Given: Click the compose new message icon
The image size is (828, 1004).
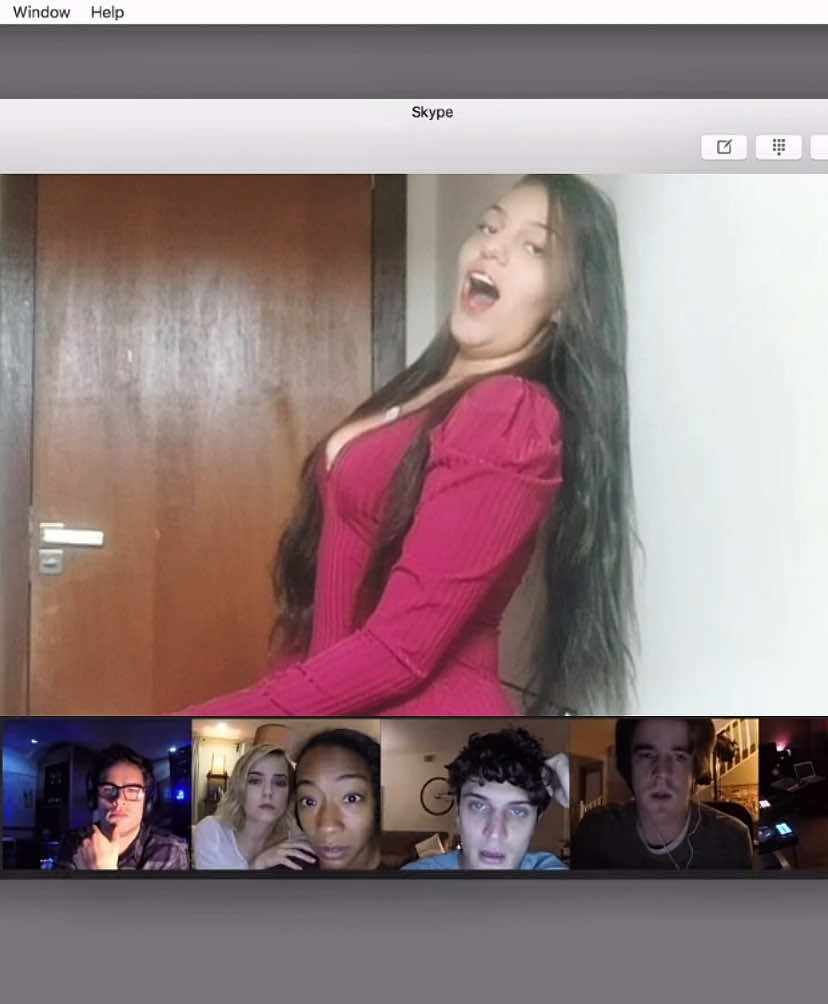Looking at the screenshot, I should coord(724,147).
